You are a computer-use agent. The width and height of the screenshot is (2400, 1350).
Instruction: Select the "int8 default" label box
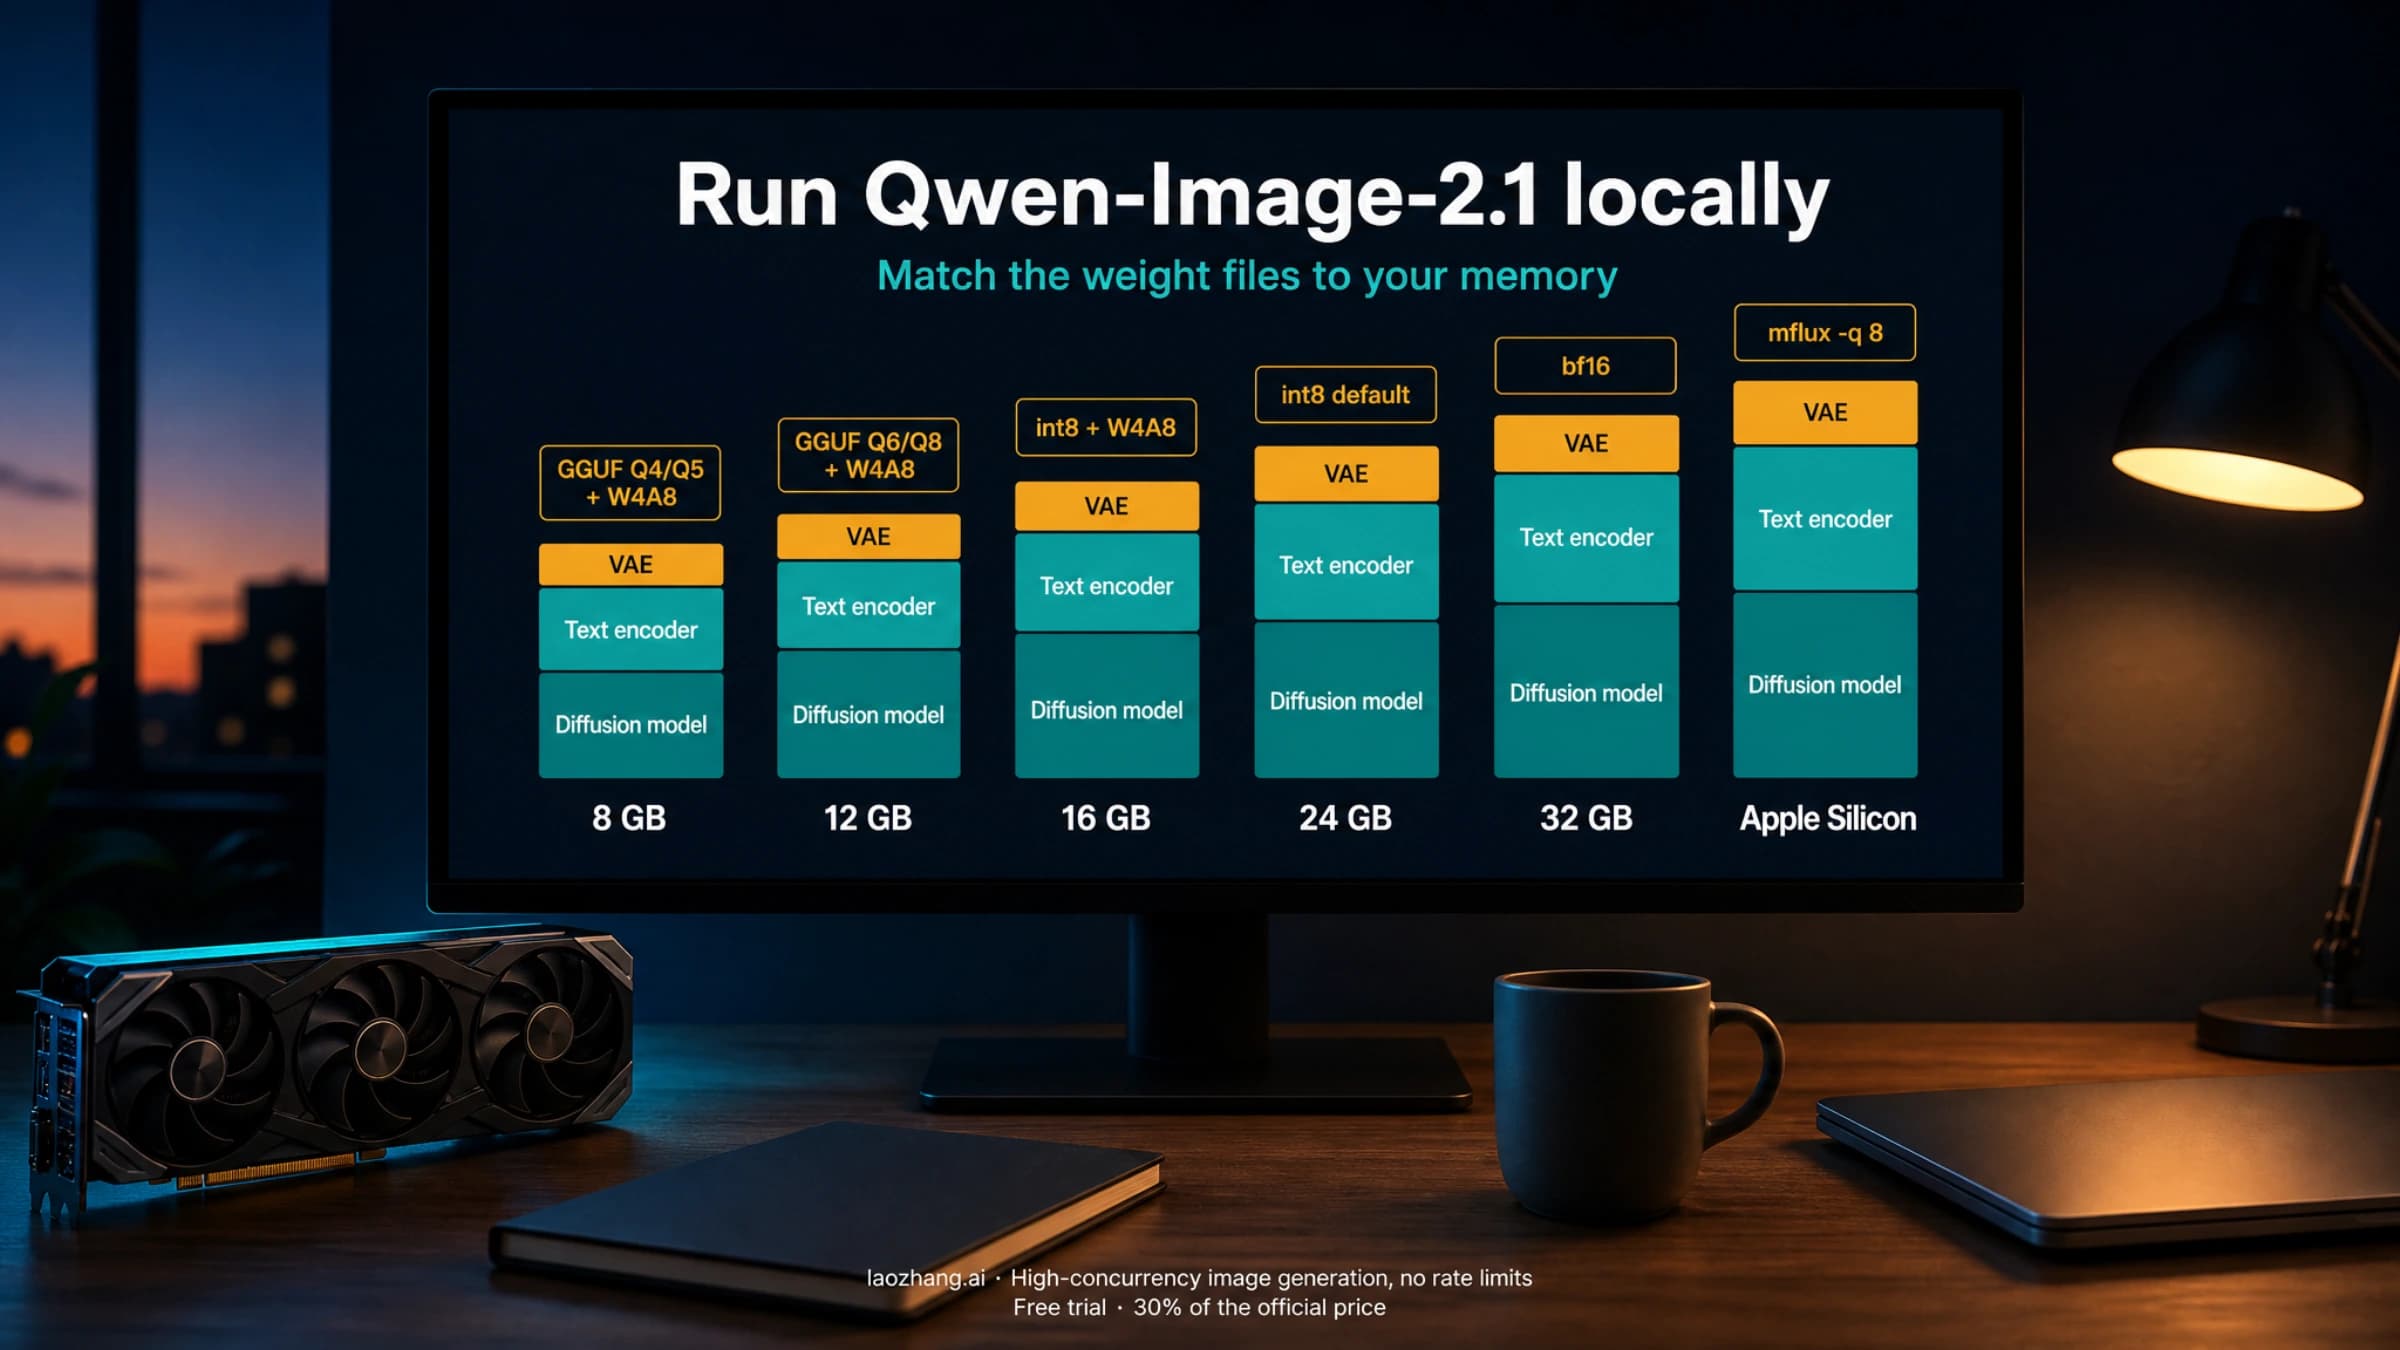tap(1346, 395)
